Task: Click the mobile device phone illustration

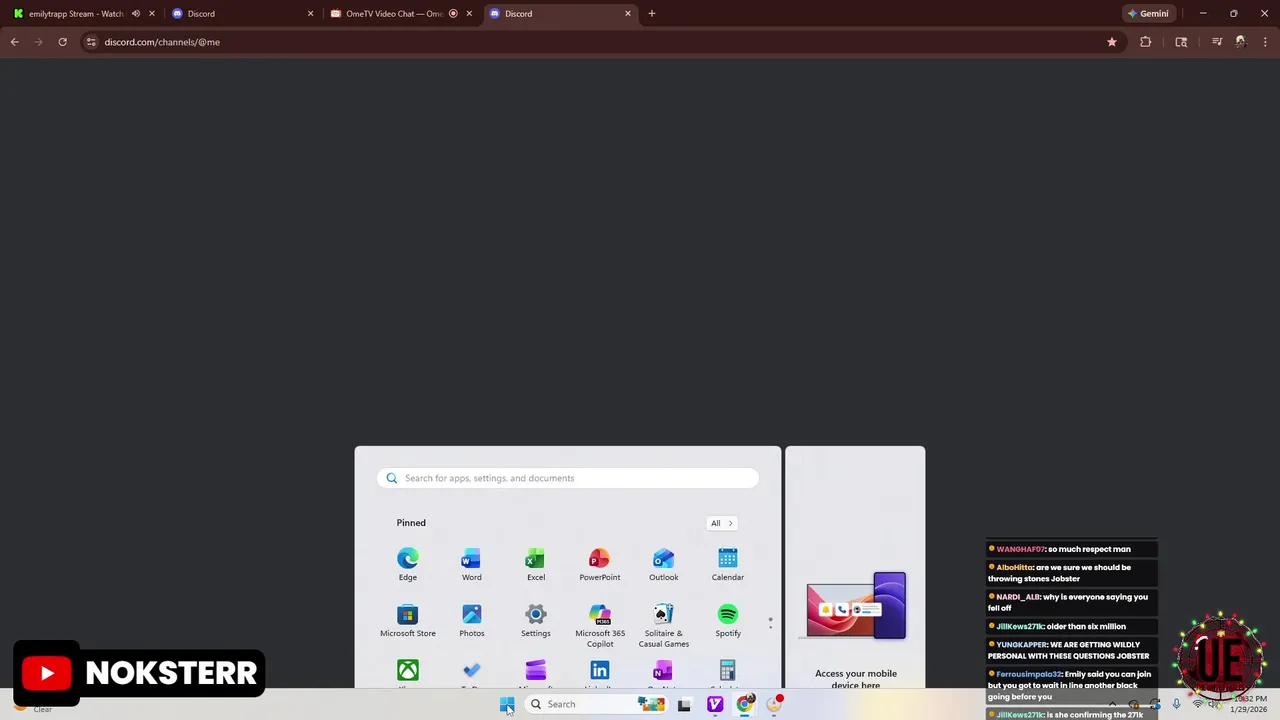Action: click(x=856, y=606)
